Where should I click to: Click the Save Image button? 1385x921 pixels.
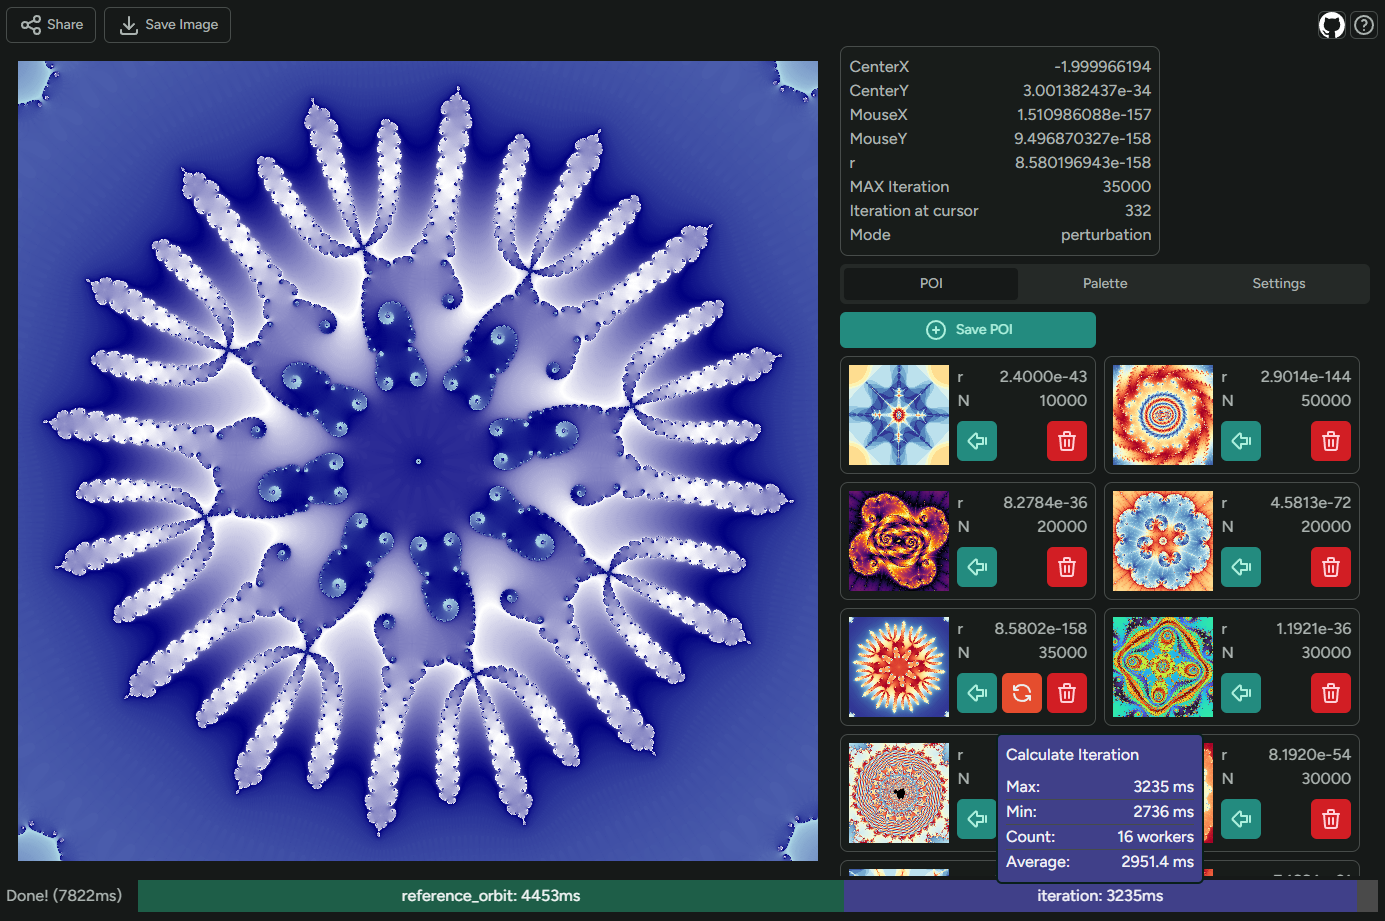tap(167, 25)
